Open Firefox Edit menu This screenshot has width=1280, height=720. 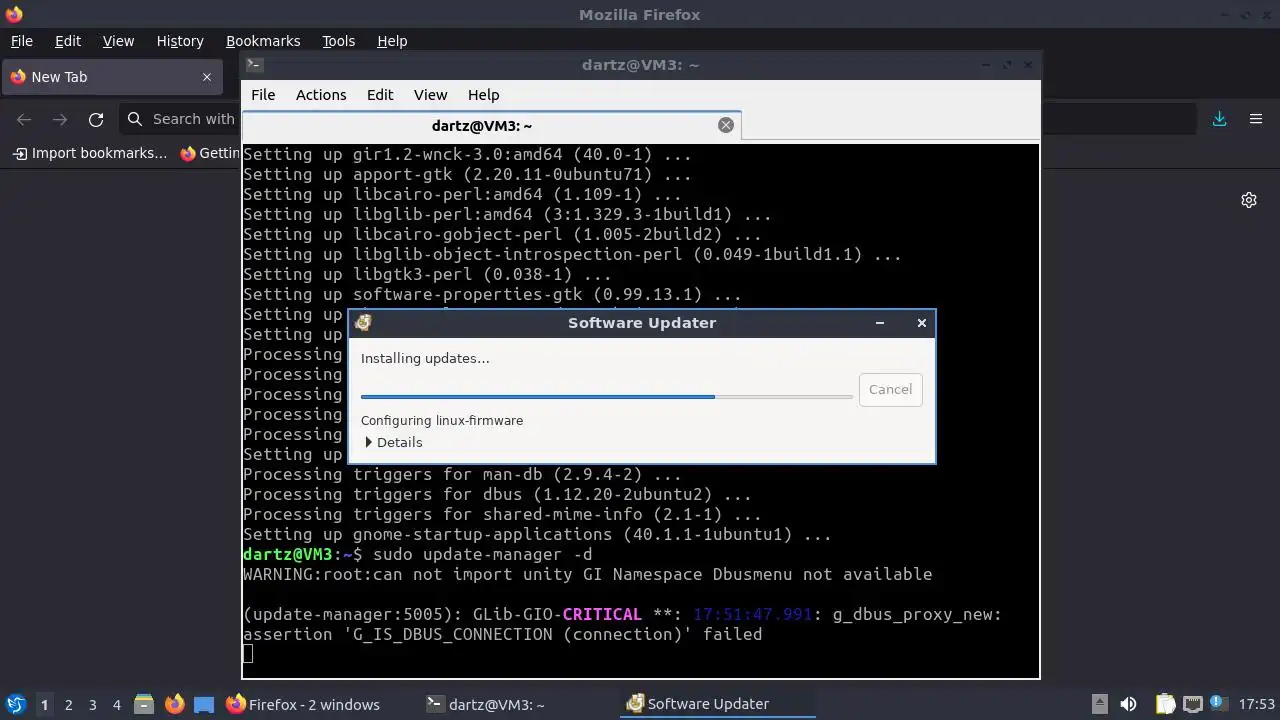pos(68,41)
